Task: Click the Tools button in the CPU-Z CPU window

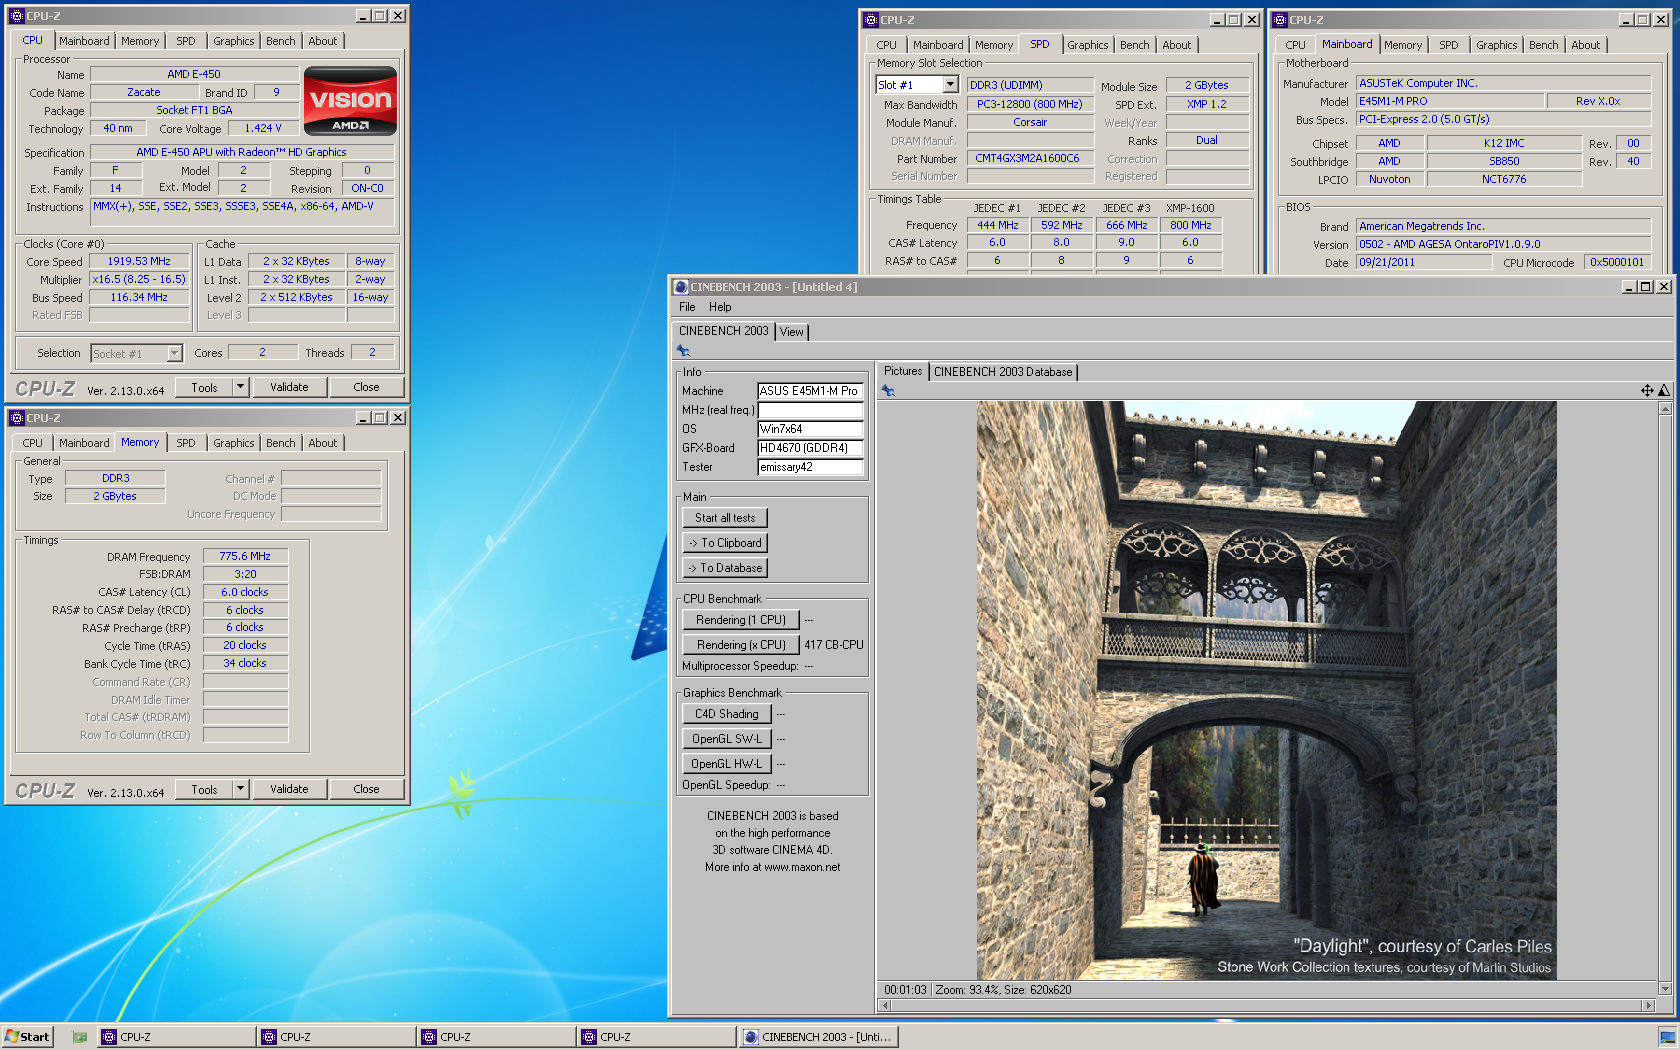Action: tap(204, 387)
